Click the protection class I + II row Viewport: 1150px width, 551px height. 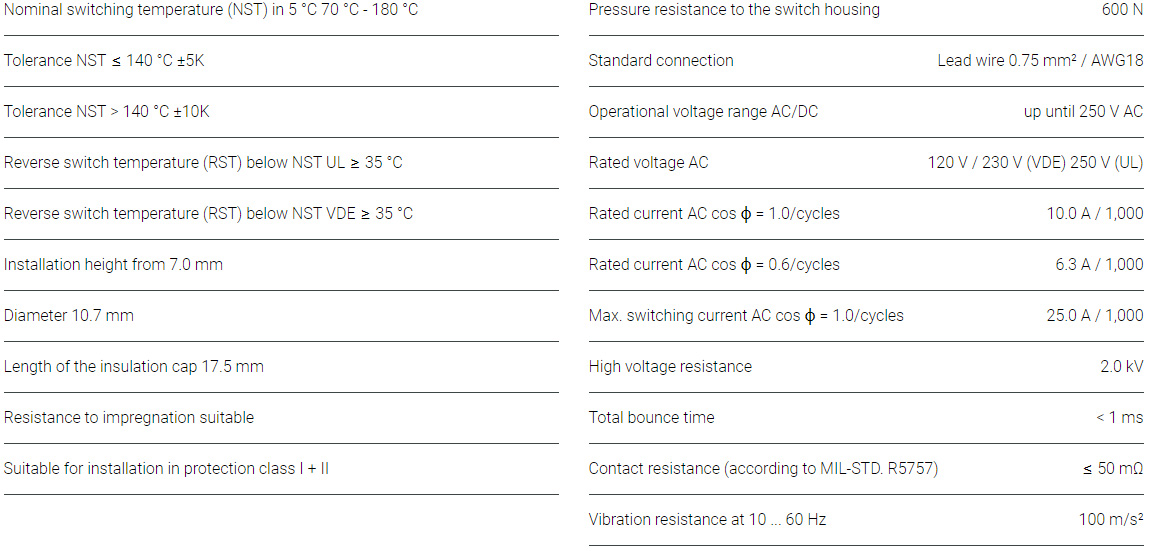pyautogui.click(x=166, y=469)
